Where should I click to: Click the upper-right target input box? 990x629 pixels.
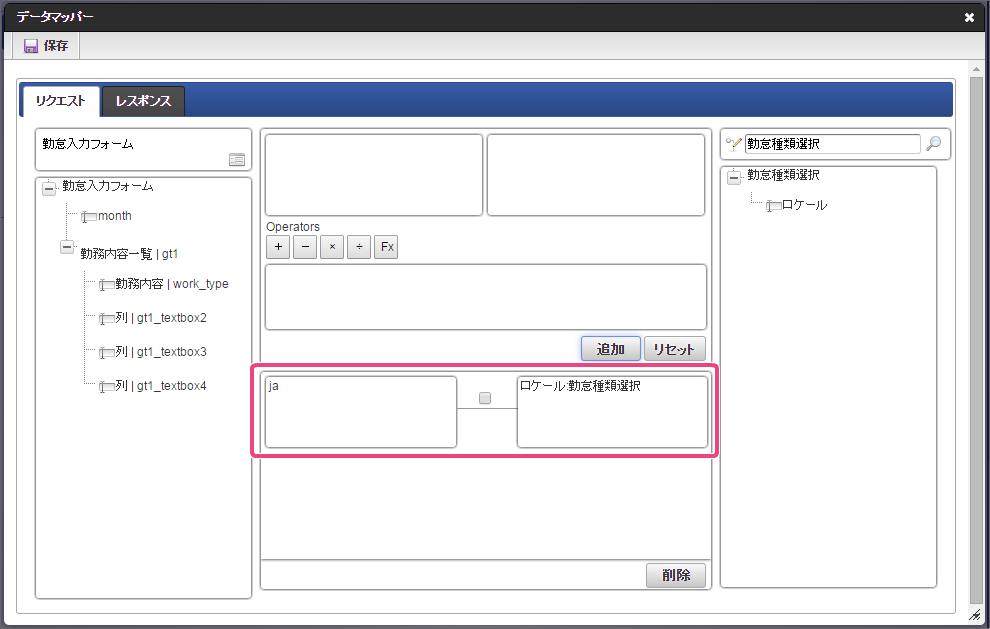pyautogui.click(x=596, y=175)
